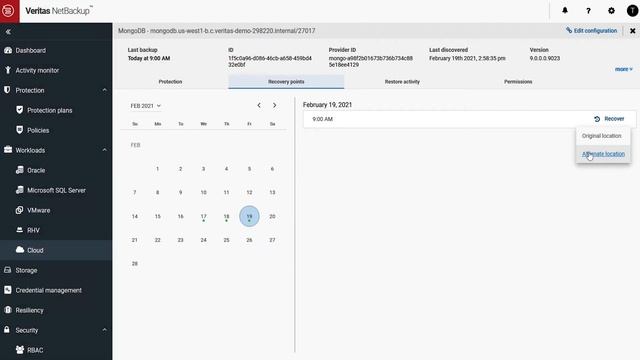This screenshot has width=640, height=360.
Task: Switch to the Restore activity tab
Action: [402, 82]
